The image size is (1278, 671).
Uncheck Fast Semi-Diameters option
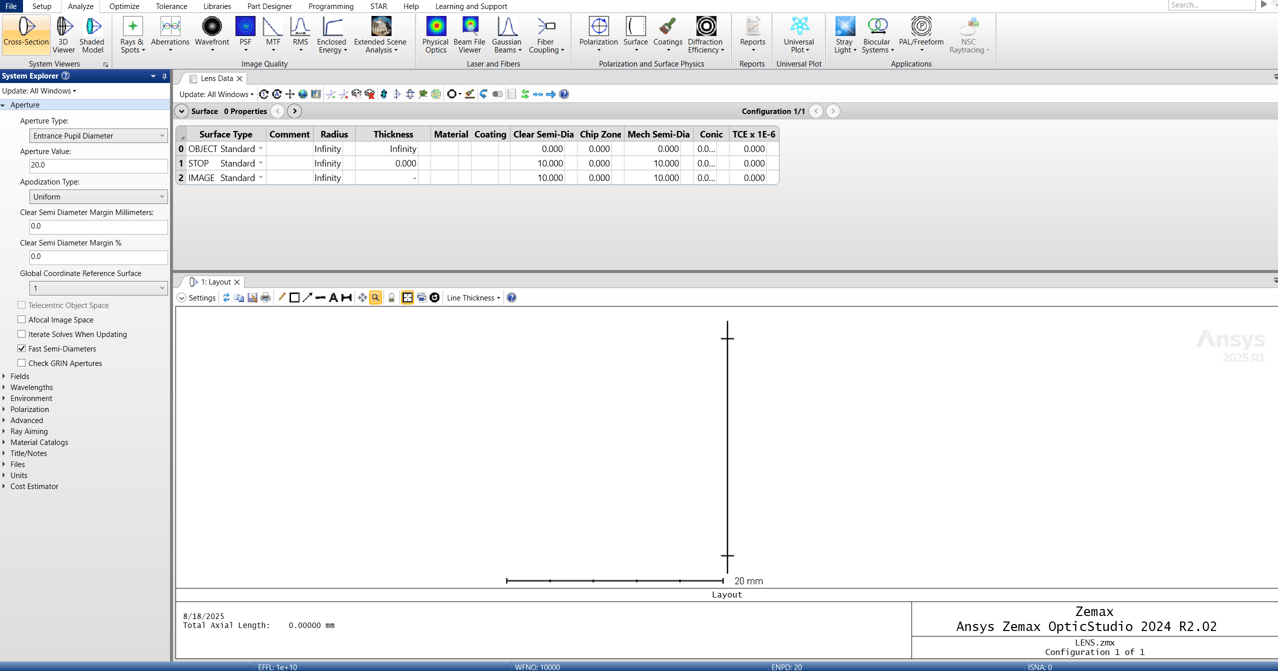[22, 349]
